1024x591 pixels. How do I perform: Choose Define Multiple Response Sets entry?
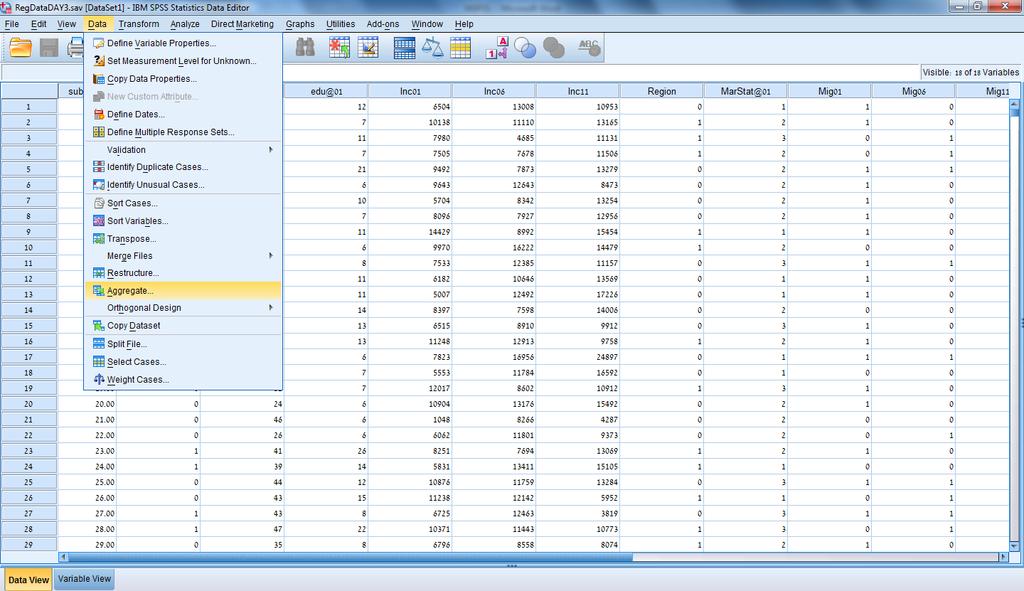click(183, 132)
